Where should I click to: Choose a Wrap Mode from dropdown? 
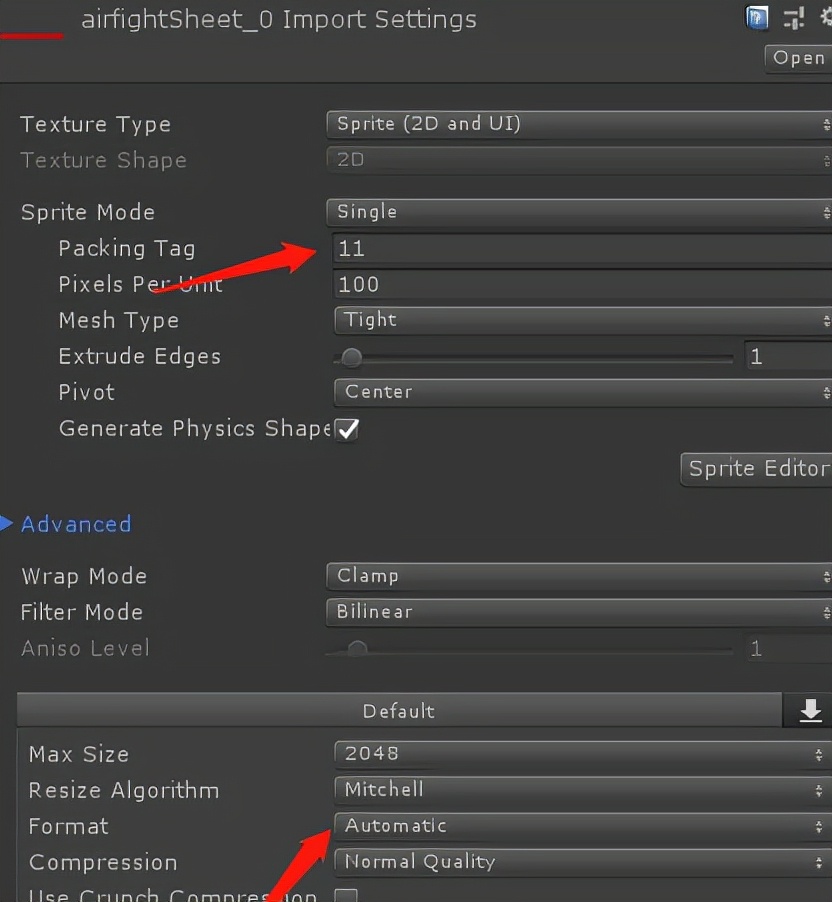tap(578, 576)
